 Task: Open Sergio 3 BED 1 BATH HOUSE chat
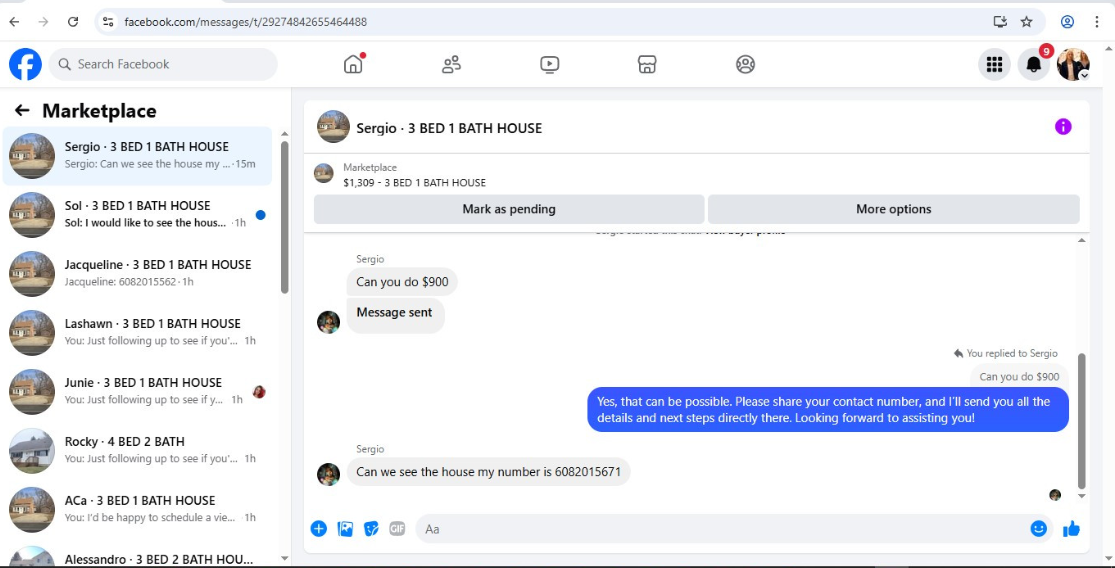tap(137, 156)
